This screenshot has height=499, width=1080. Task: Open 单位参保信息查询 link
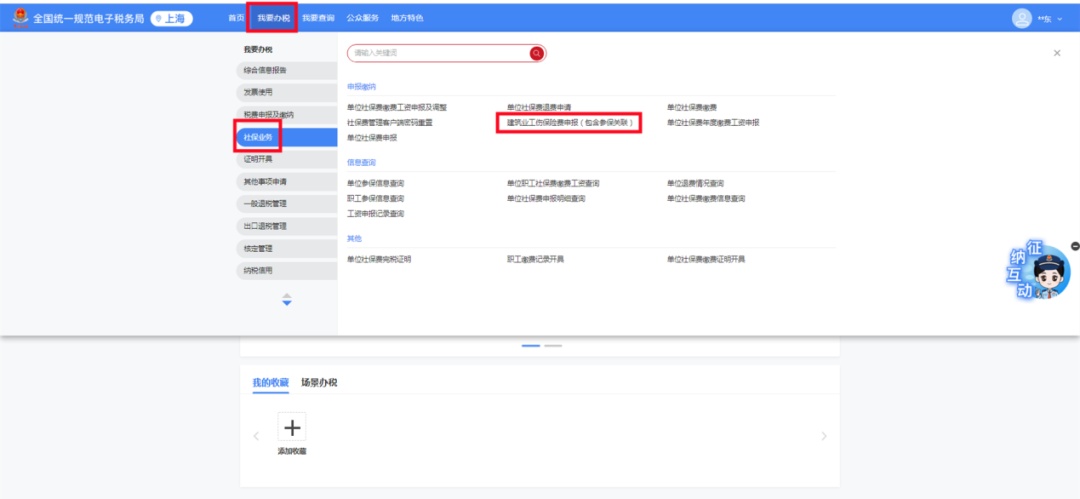[x=375, y=183]
